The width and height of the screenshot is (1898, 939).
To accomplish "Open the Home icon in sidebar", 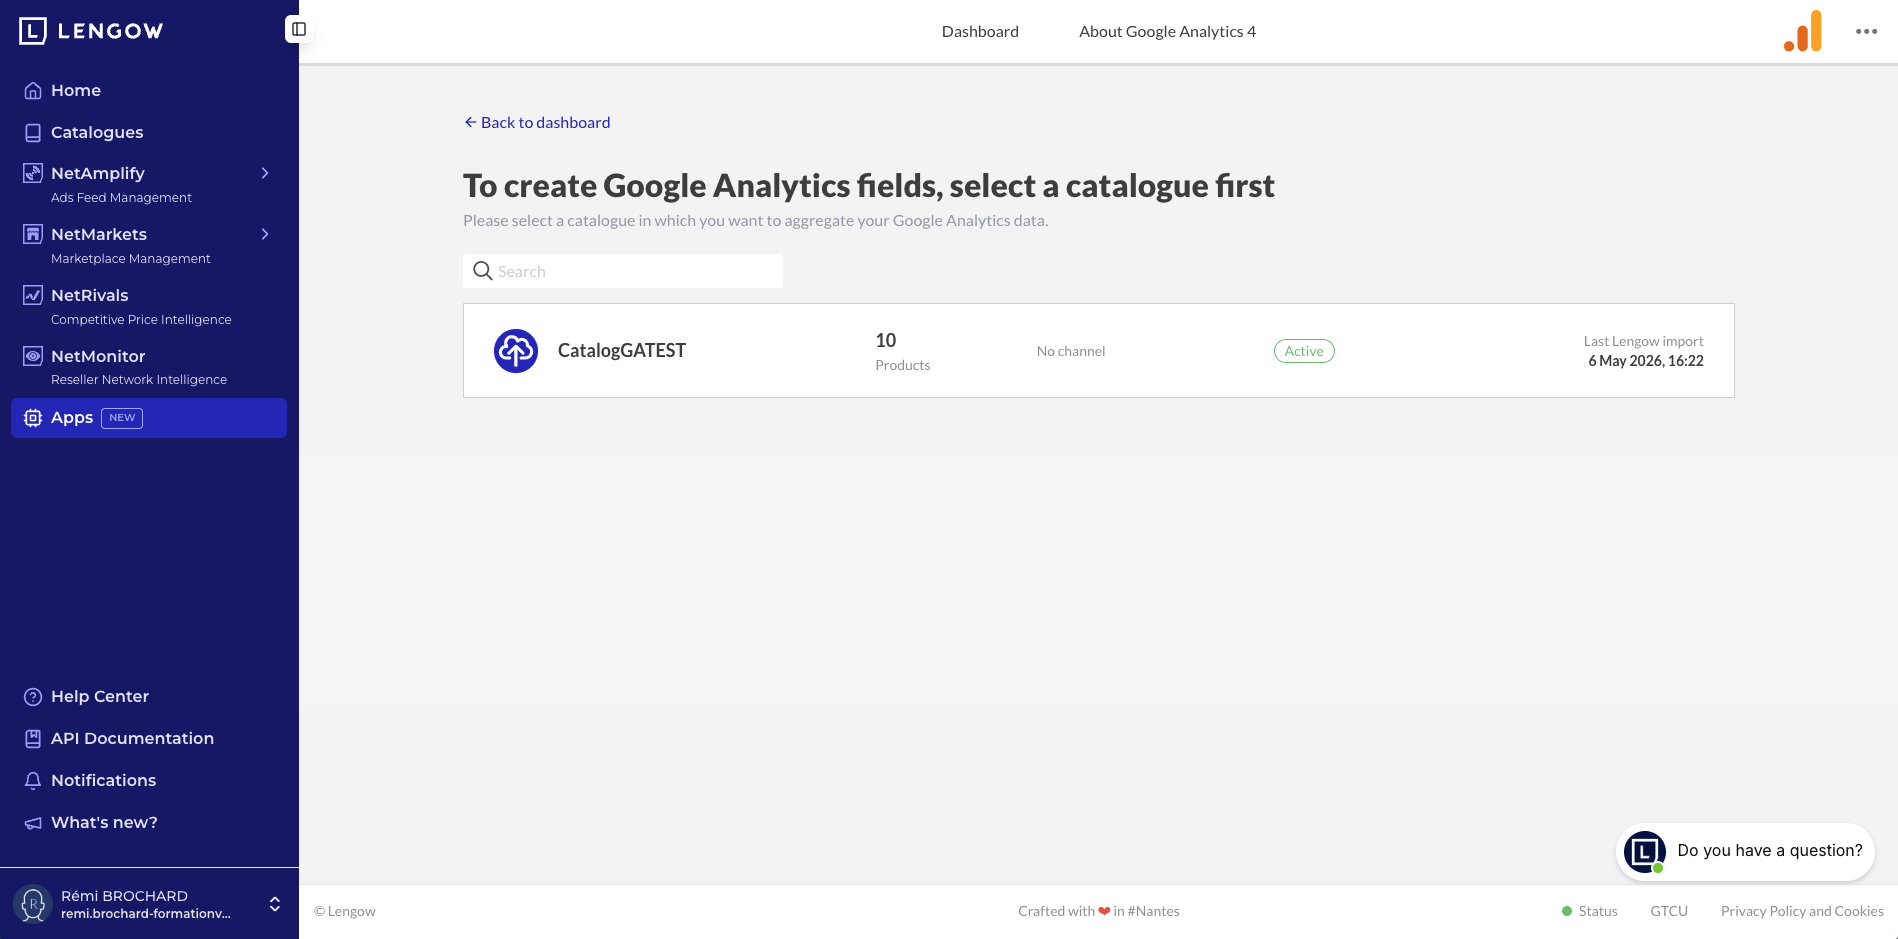I will [x=33, y=90].
